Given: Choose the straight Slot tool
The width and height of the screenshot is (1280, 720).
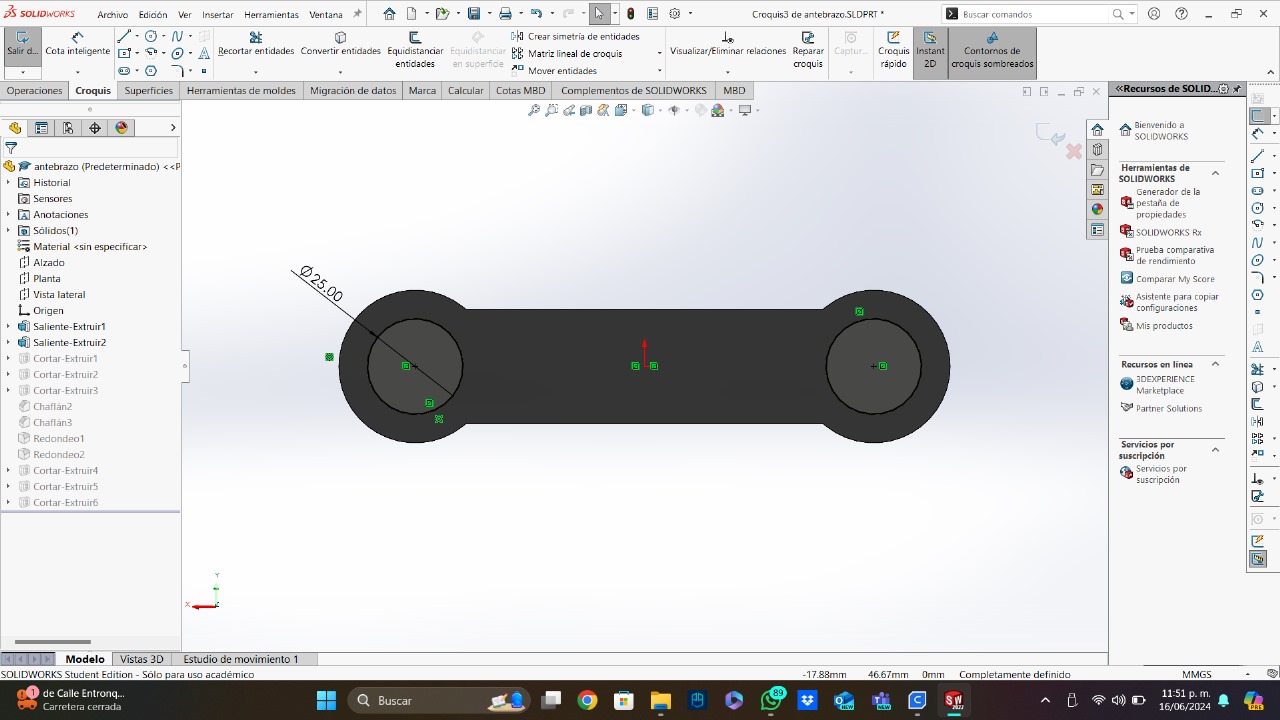Looking at the screenshot, I should coord(124,71).
